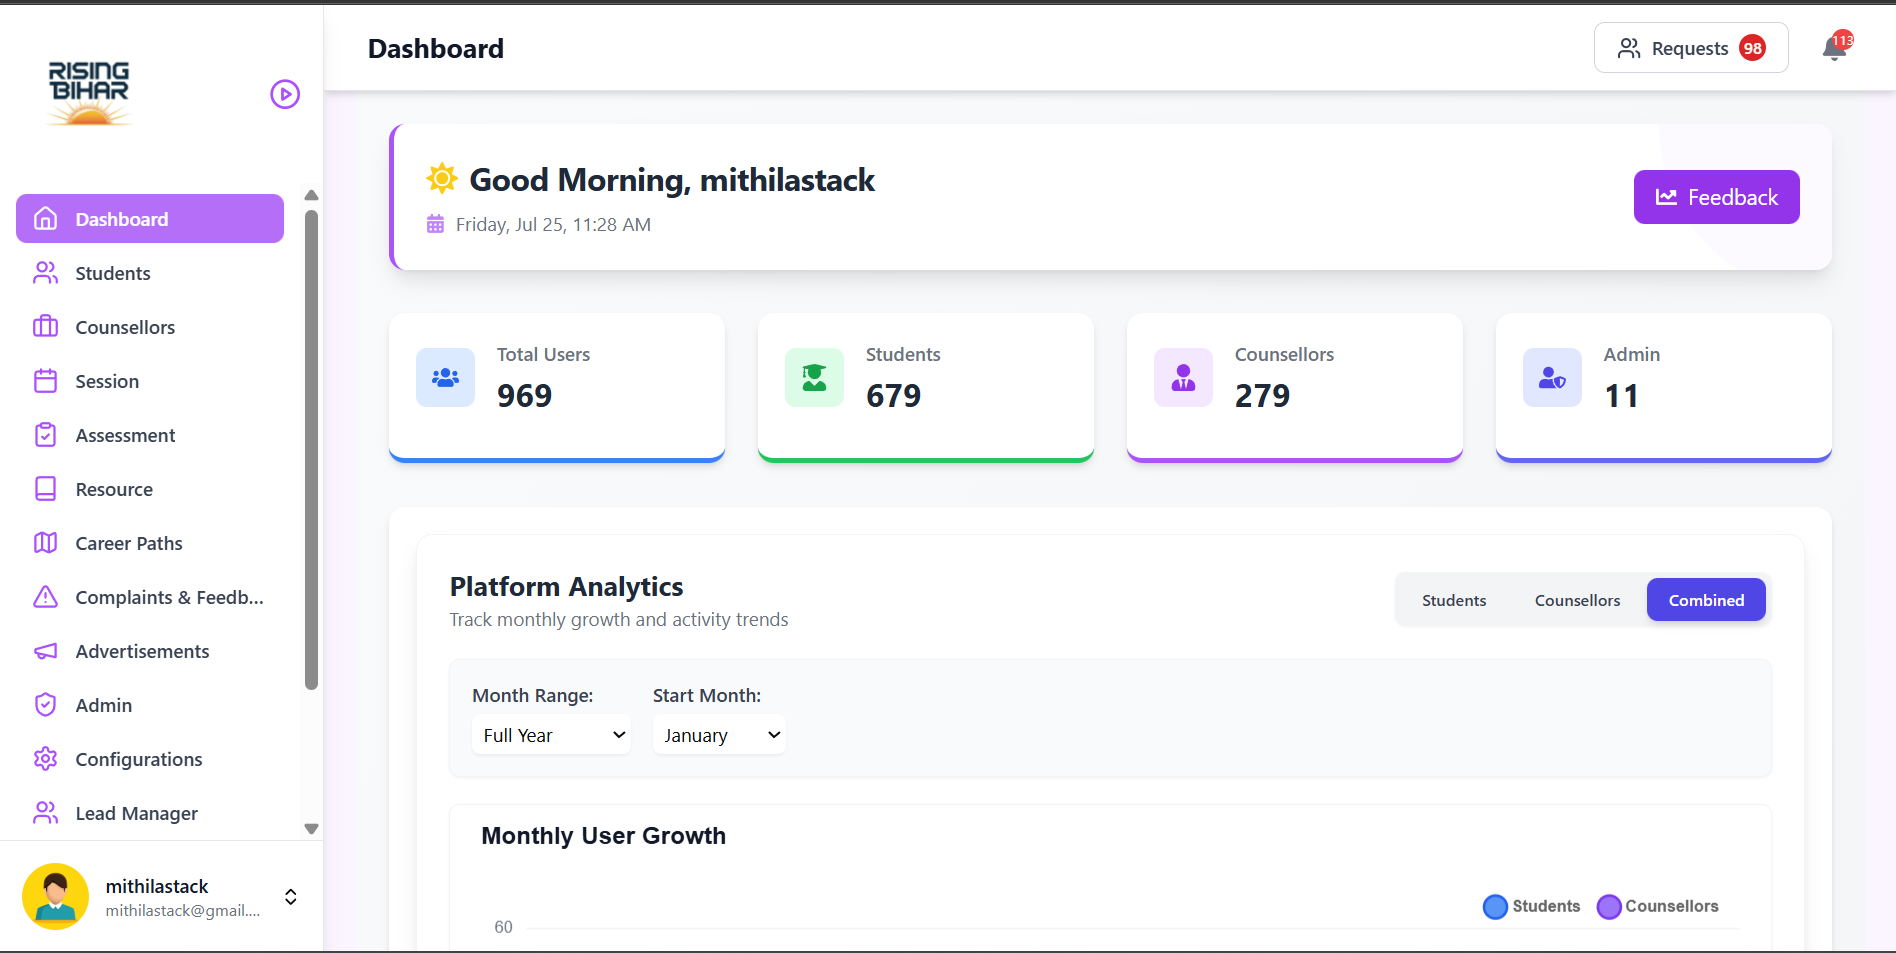Toggle the Students chart legend swatch
Viewport: 1896px width, 953px height.
1495,906
